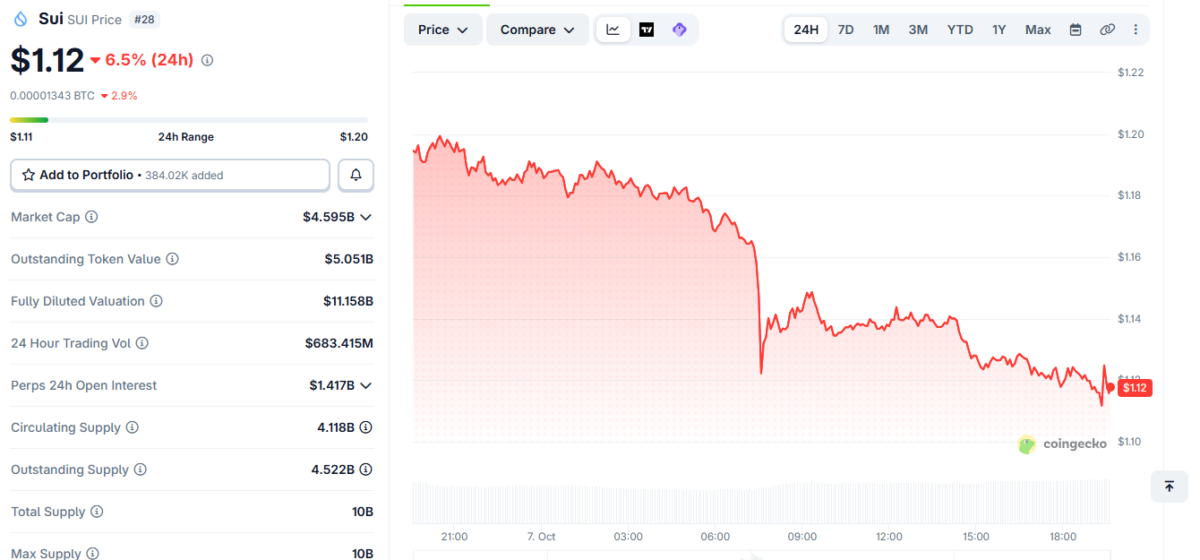Show Fully Diluted Valuation info icon
Image resolution: width=1200 pixels, height=560 pixels.
click(156, 301)
